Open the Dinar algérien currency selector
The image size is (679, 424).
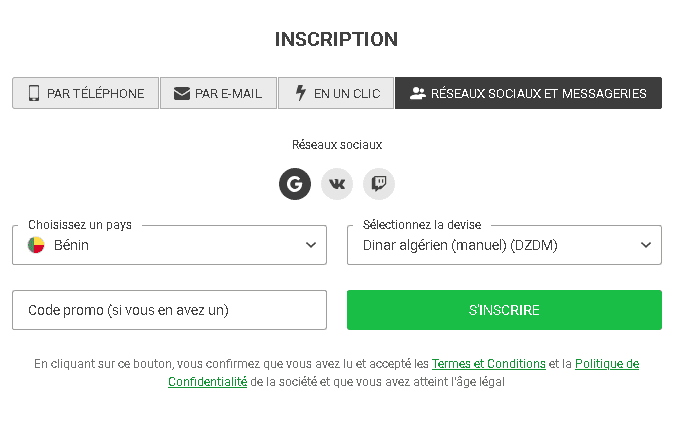pyautogui.click(x=504, y=245)
